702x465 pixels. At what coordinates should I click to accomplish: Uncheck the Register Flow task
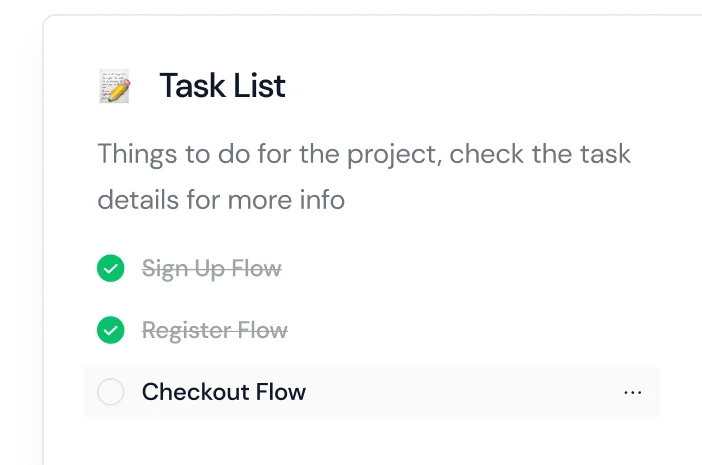[111, 330]
